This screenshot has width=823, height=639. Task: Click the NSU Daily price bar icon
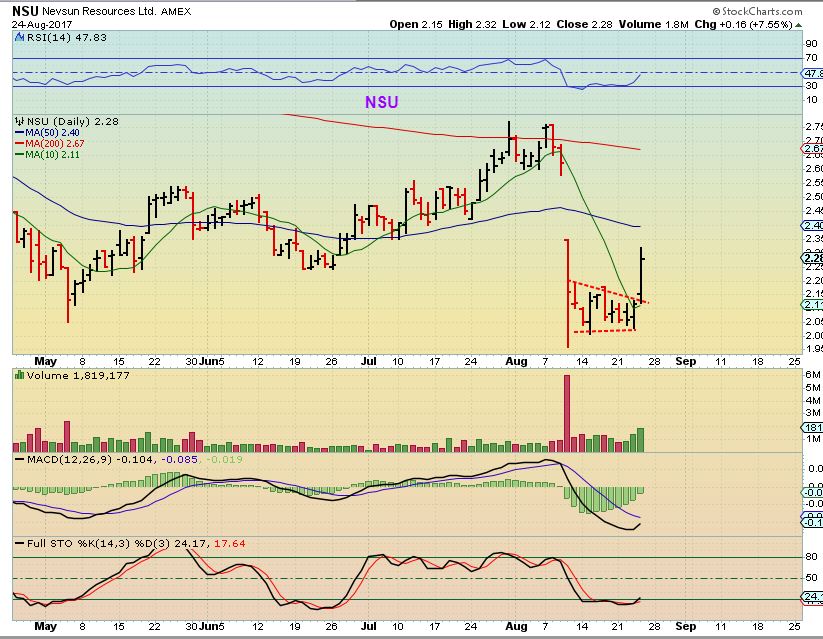(20, 121)
